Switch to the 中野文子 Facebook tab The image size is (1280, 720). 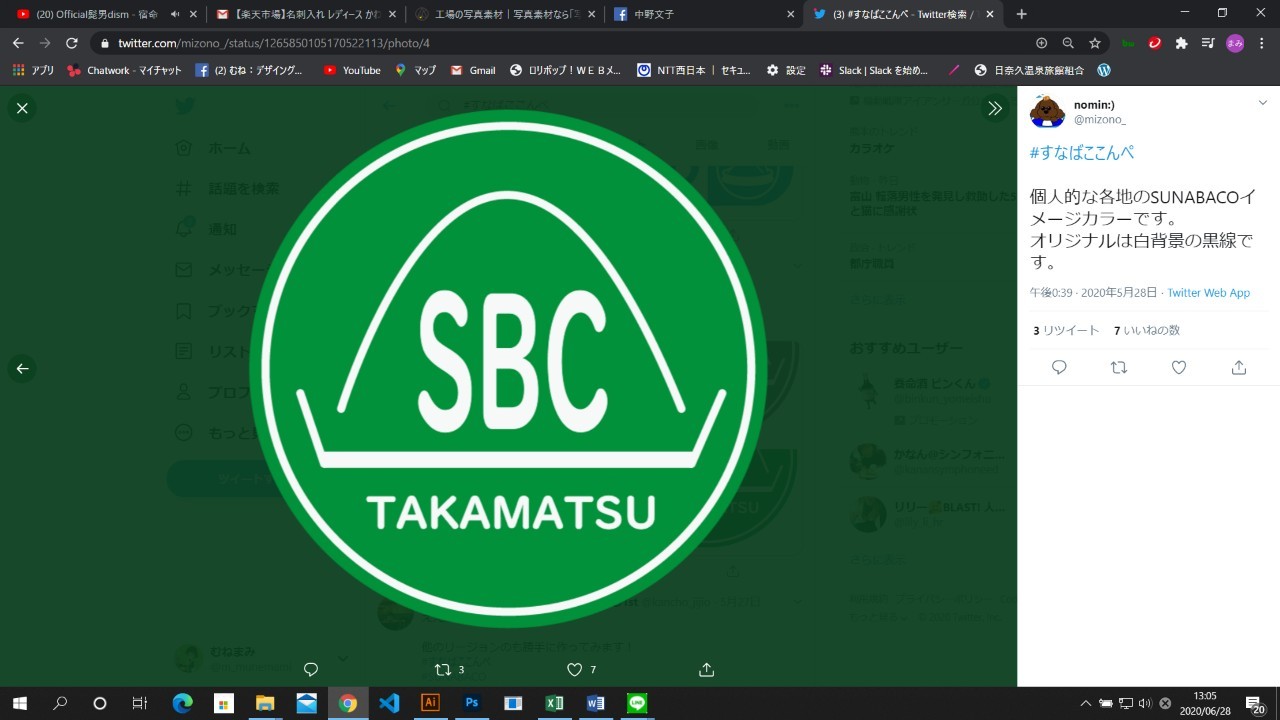(705, 14)
